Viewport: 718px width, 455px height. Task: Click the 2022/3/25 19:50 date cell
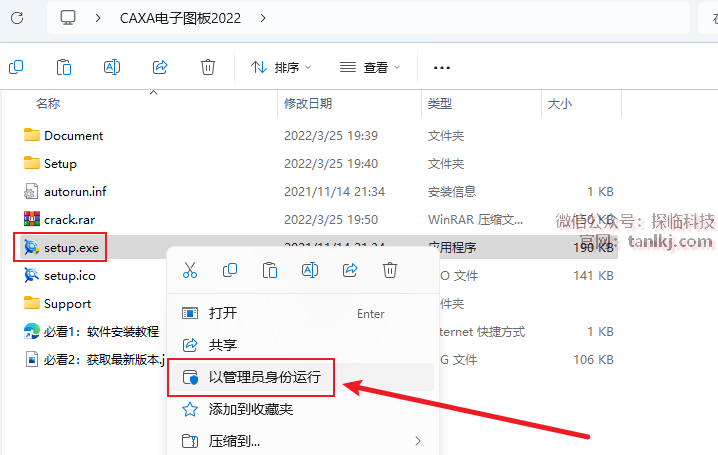(331, 220)
